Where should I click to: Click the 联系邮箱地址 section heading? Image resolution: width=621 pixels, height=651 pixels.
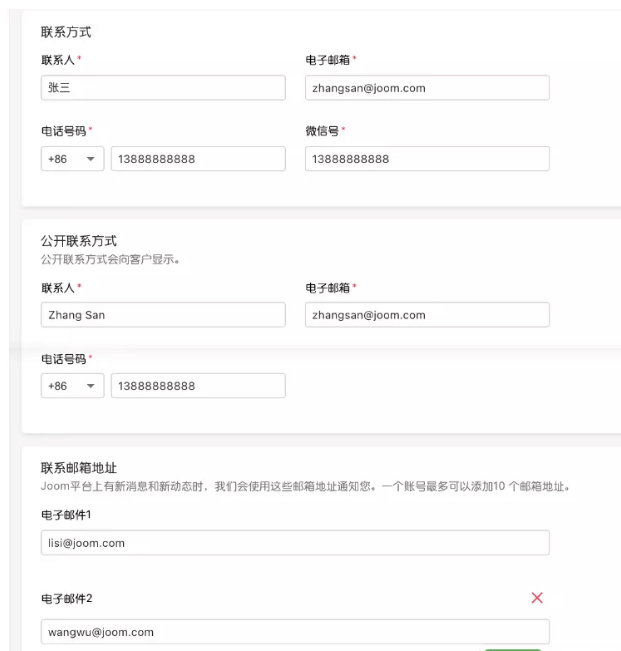(x=79, y=468)
